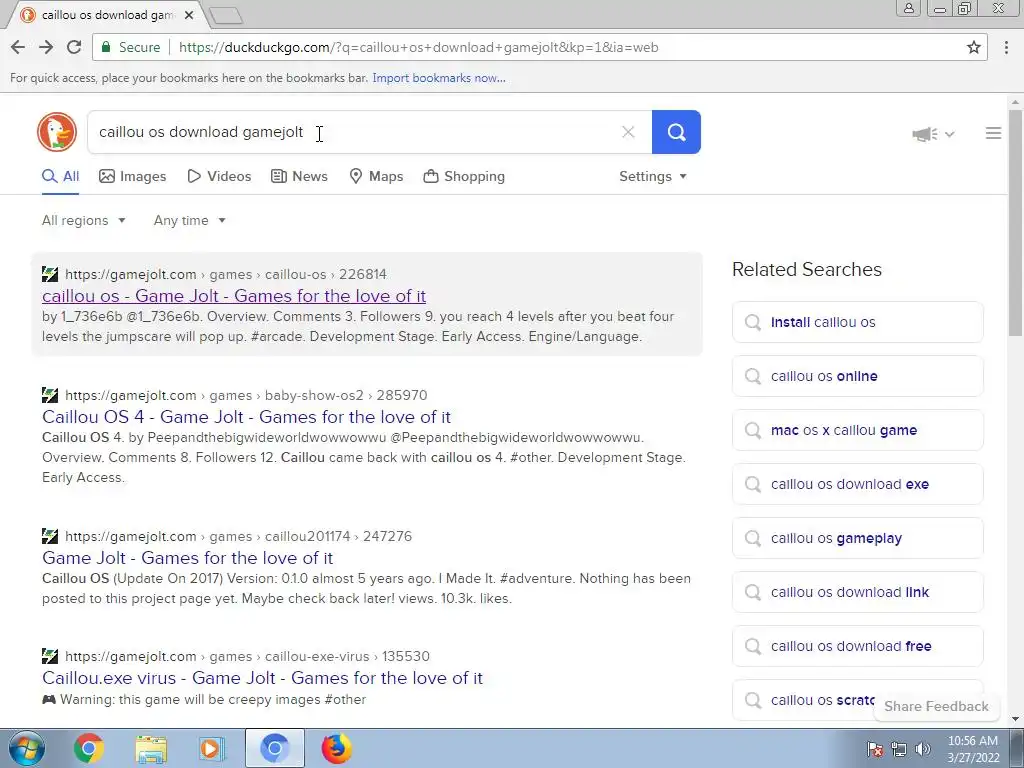The image size is (1024, 768).
Task: Switch to the Shopping tab
Action: 464,176
